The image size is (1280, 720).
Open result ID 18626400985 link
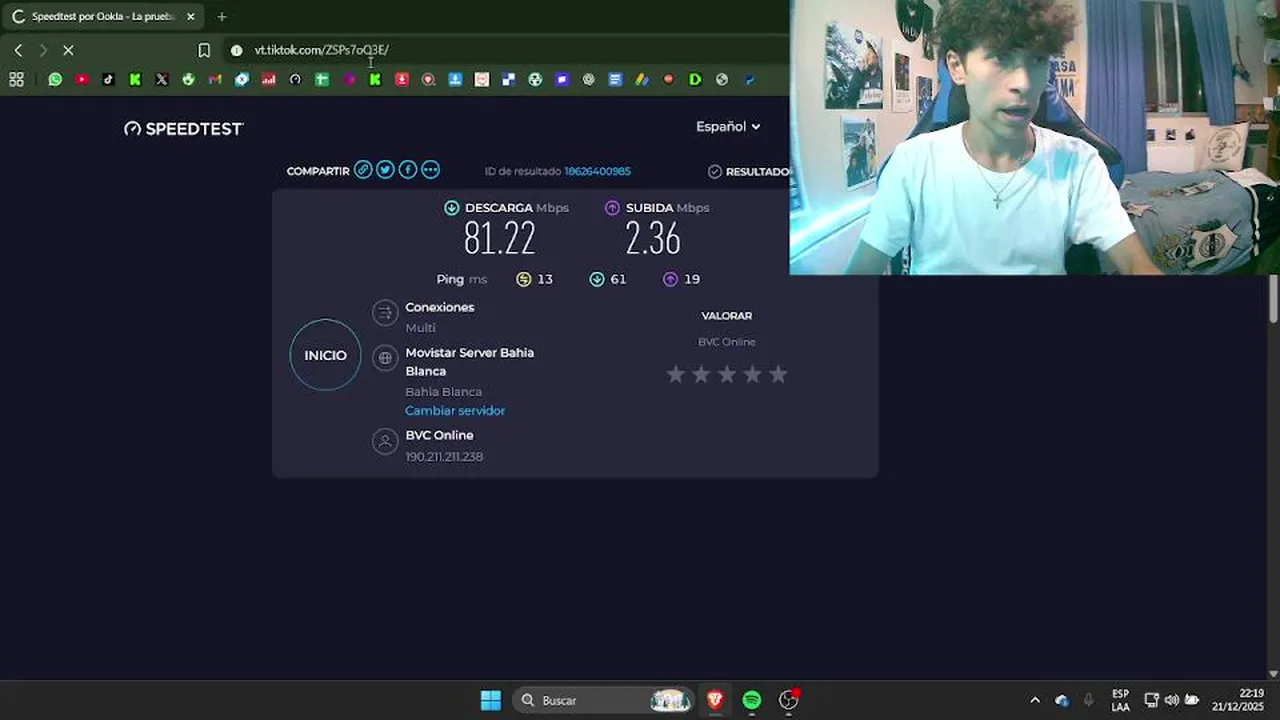tap(597, 171)
